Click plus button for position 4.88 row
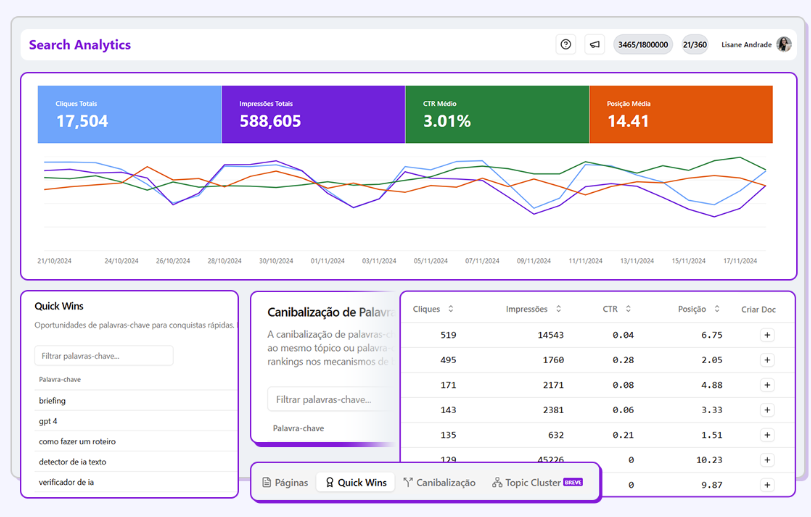 (x=767, y=385)
